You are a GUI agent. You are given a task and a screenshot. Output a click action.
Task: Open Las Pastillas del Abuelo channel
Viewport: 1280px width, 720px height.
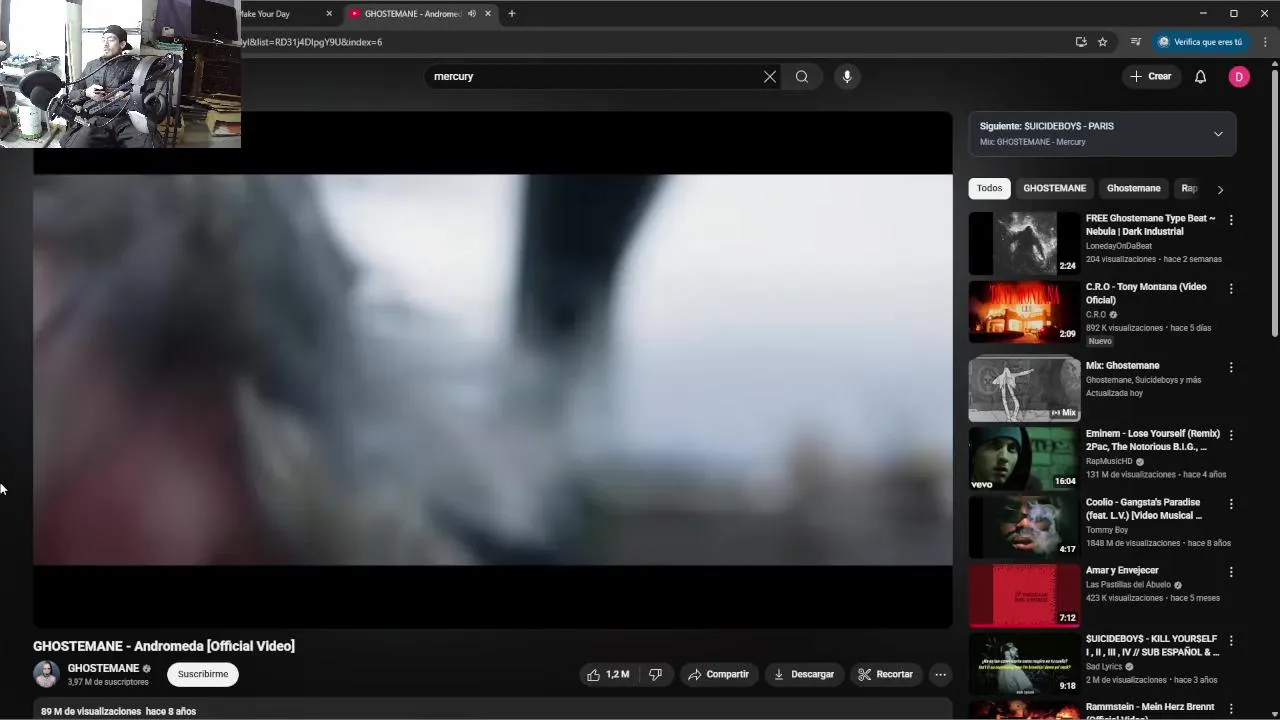pos(1128,585)
